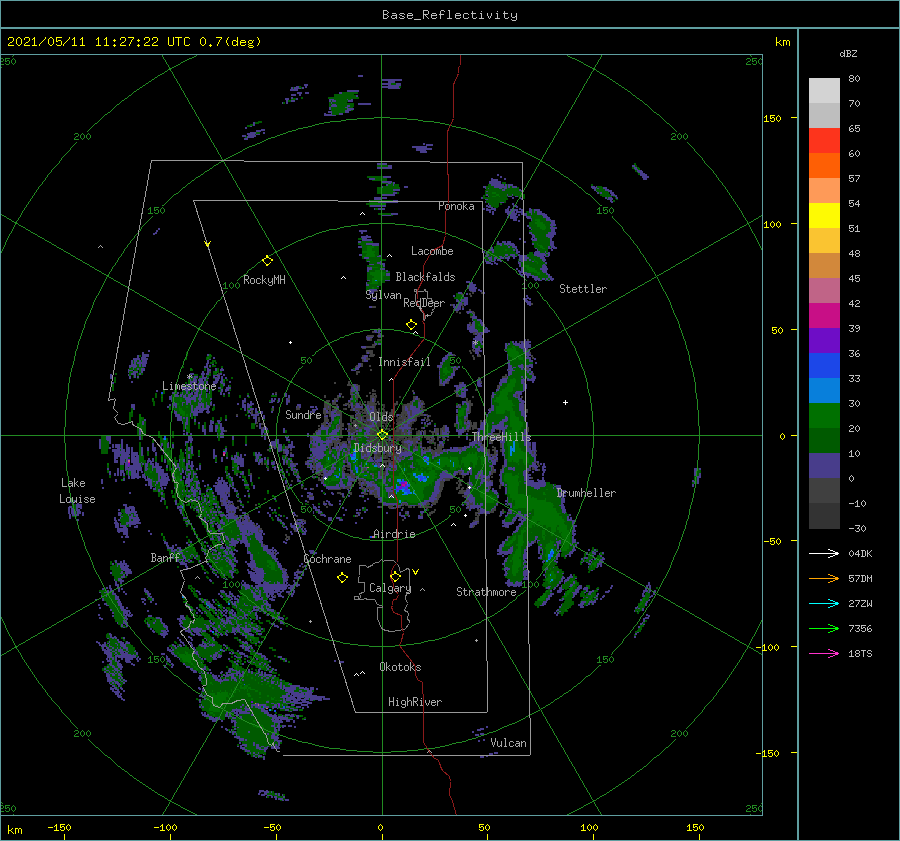This screenshot has width=900, height=841.
Task: Pick the 30 dBZ light blue swatch
Action: (x=824, y=390)
